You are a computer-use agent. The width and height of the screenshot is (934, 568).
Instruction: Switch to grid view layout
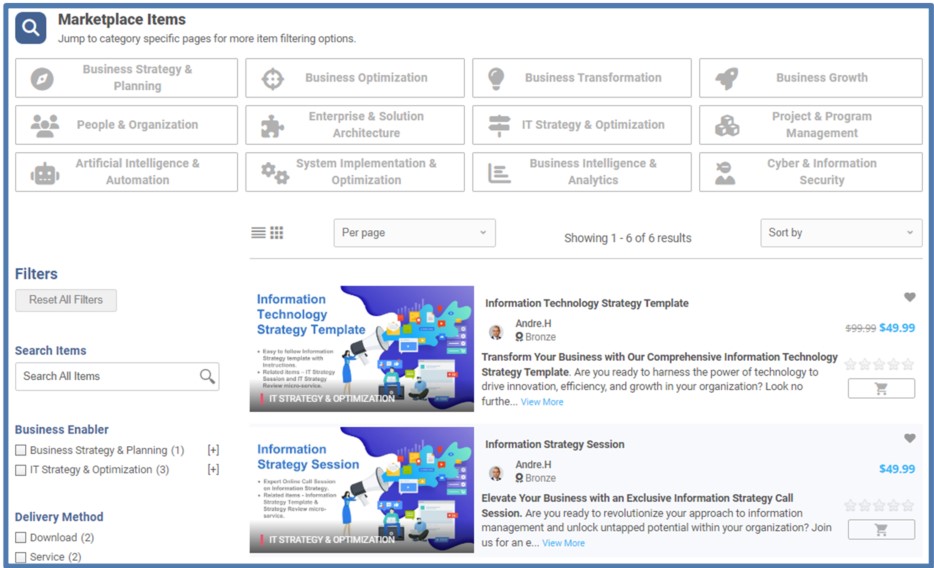pyautogui.click(x=277, y=233)
